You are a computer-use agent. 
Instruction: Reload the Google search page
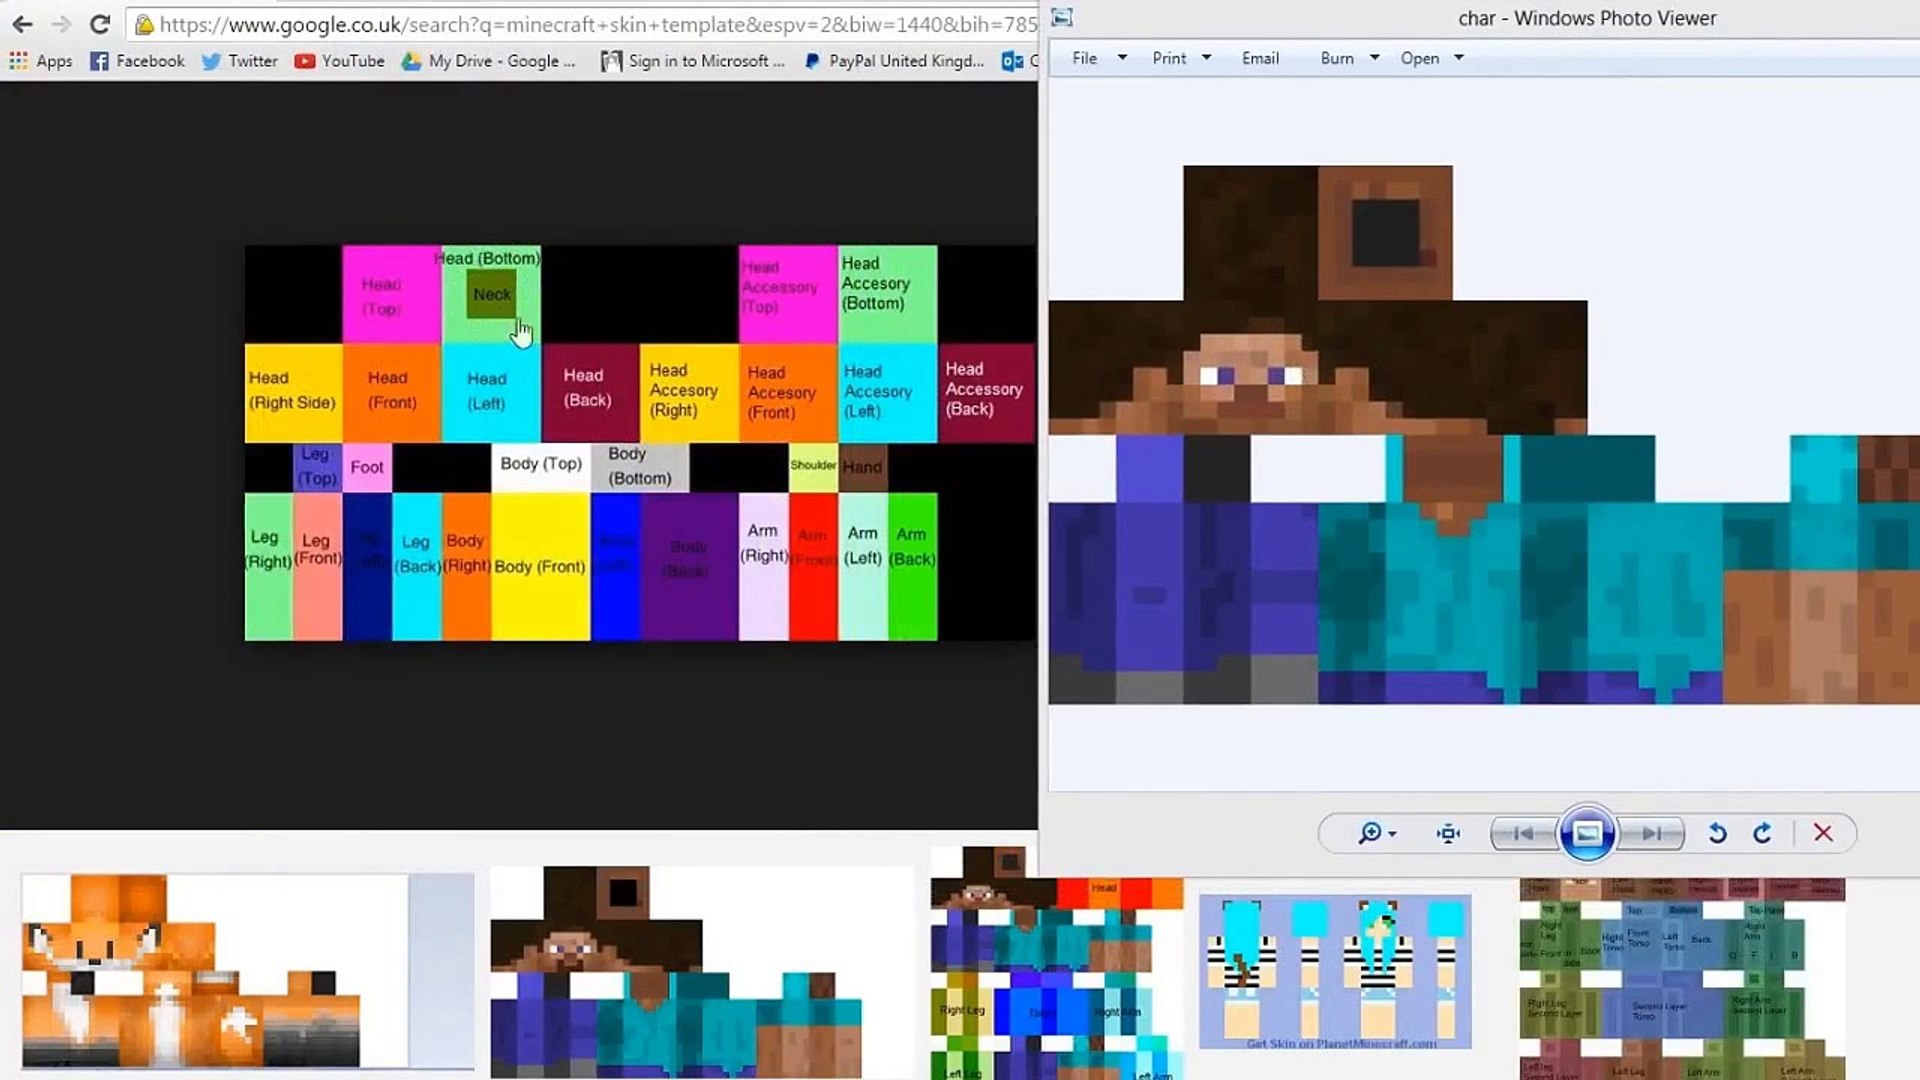[x=99, y=24]
